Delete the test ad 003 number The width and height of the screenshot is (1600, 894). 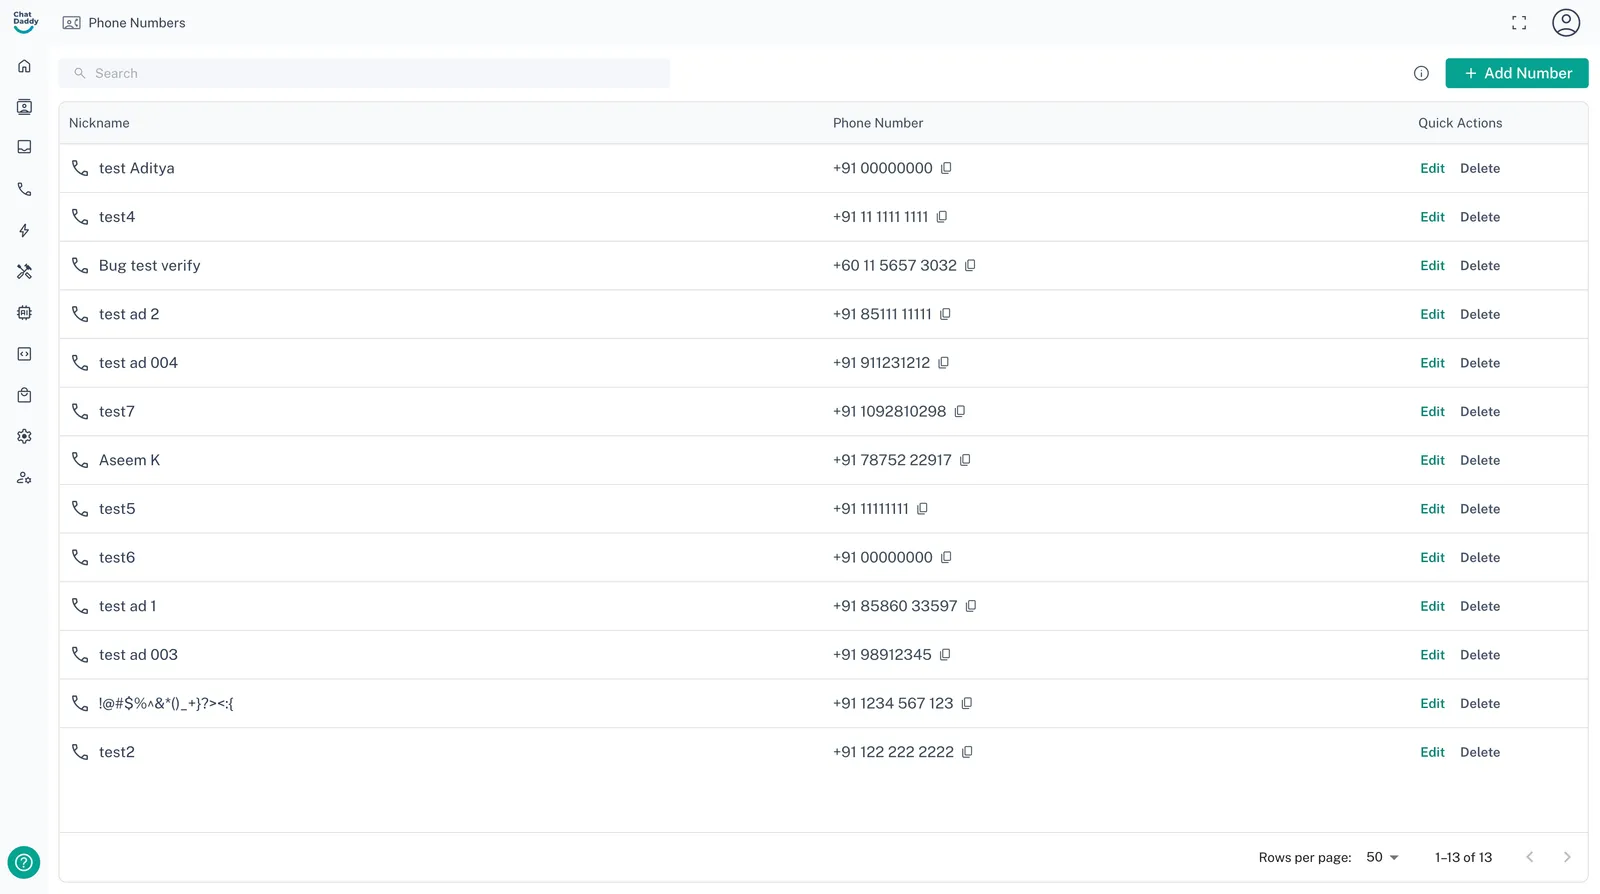coord(1479,655)
